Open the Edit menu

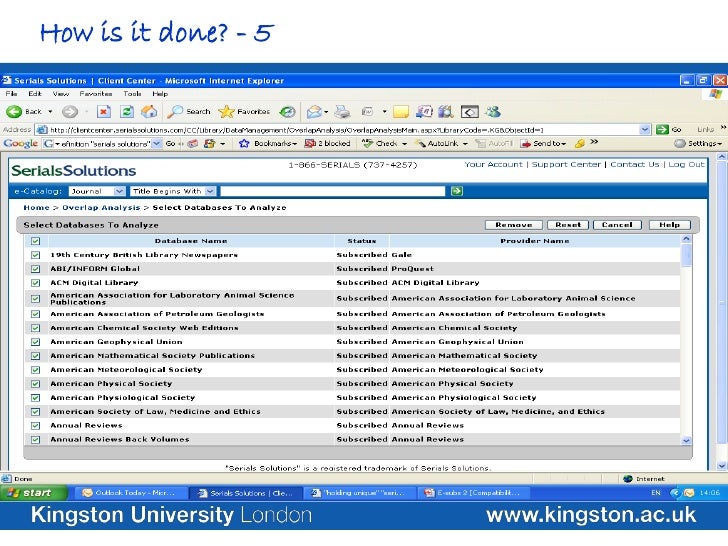[x=35, y=93]
